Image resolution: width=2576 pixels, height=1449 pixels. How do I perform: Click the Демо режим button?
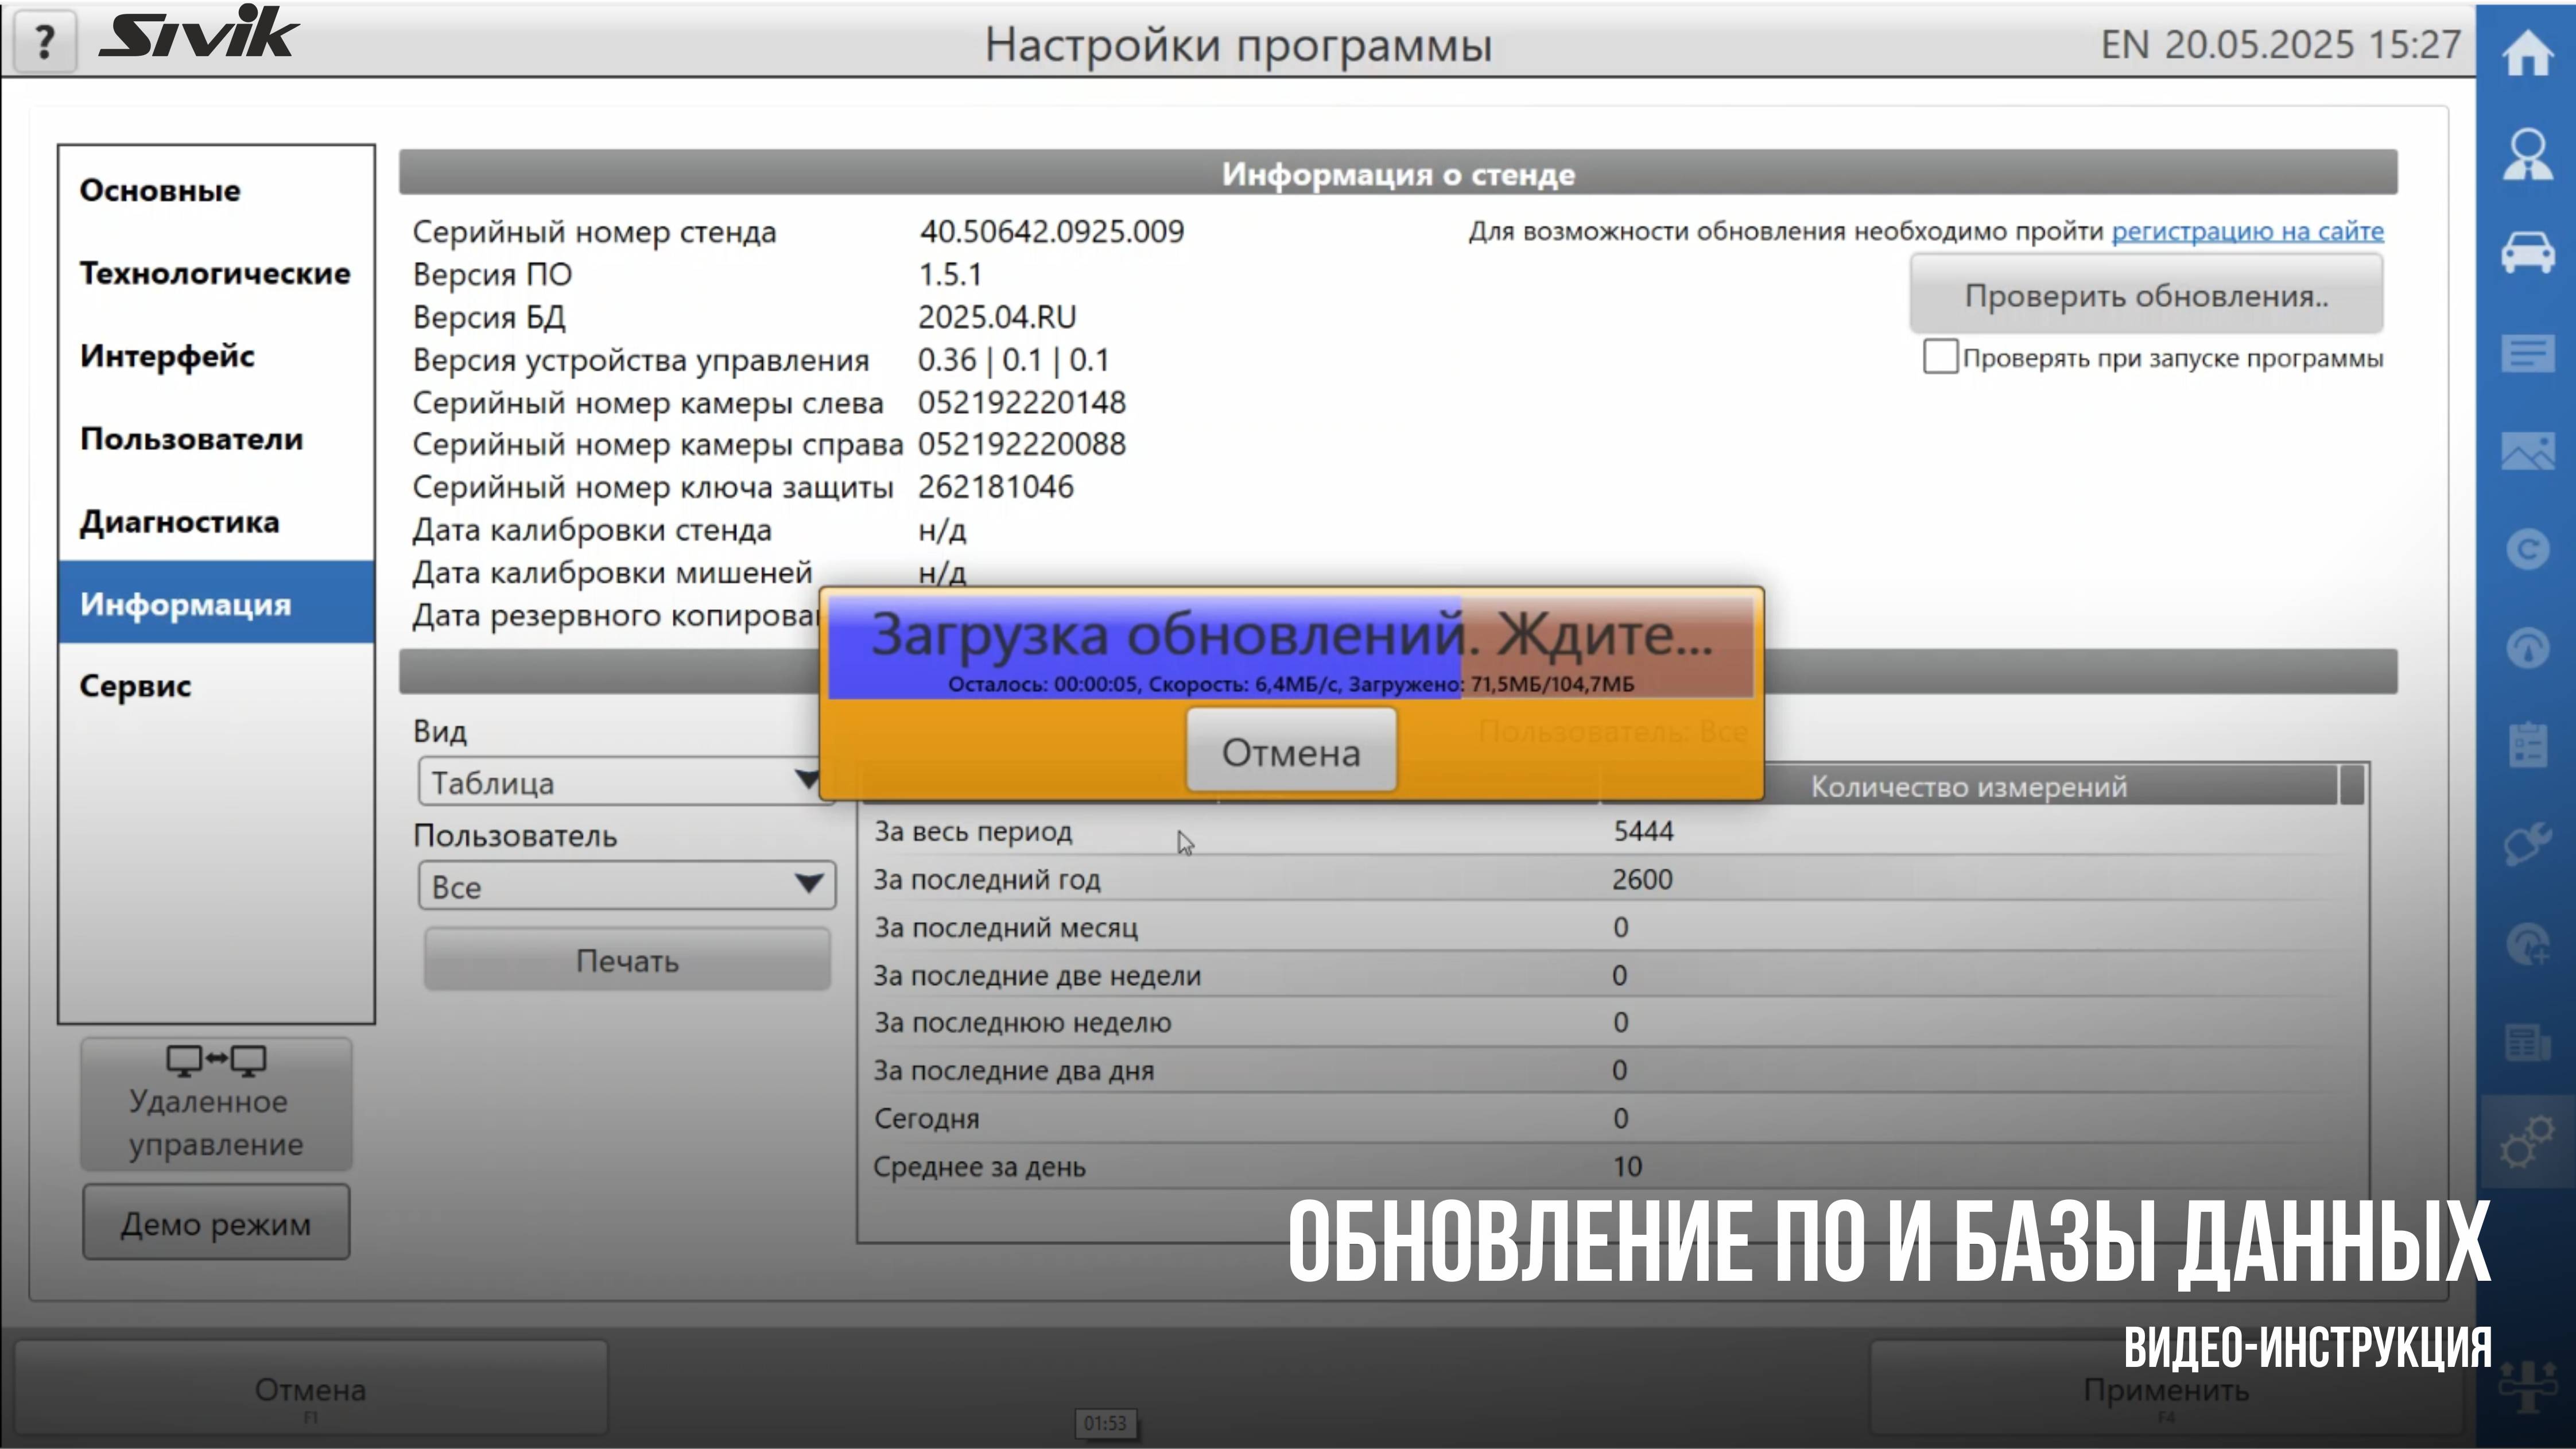pos(216,1223)
